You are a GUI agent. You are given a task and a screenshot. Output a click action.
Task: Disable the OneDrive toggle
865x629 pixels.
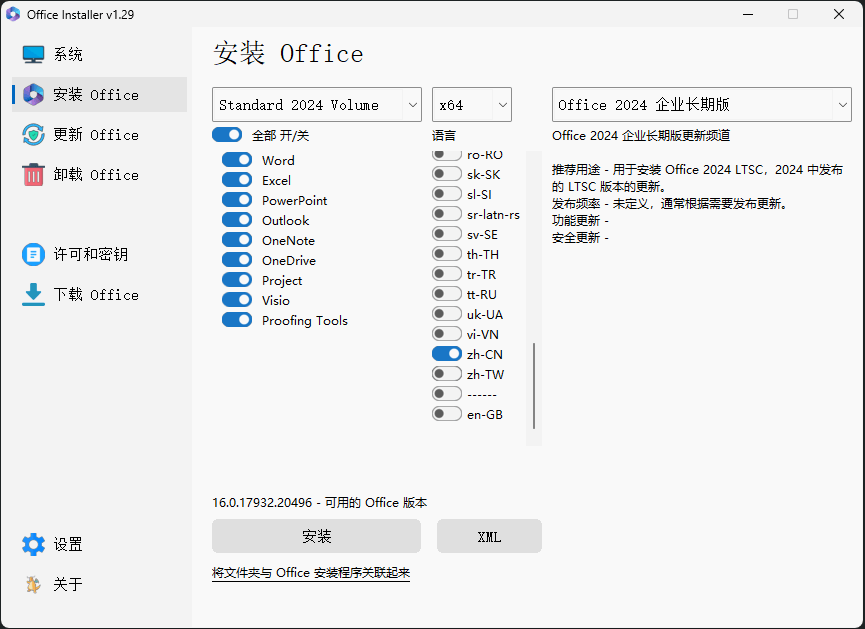(237, 260)
